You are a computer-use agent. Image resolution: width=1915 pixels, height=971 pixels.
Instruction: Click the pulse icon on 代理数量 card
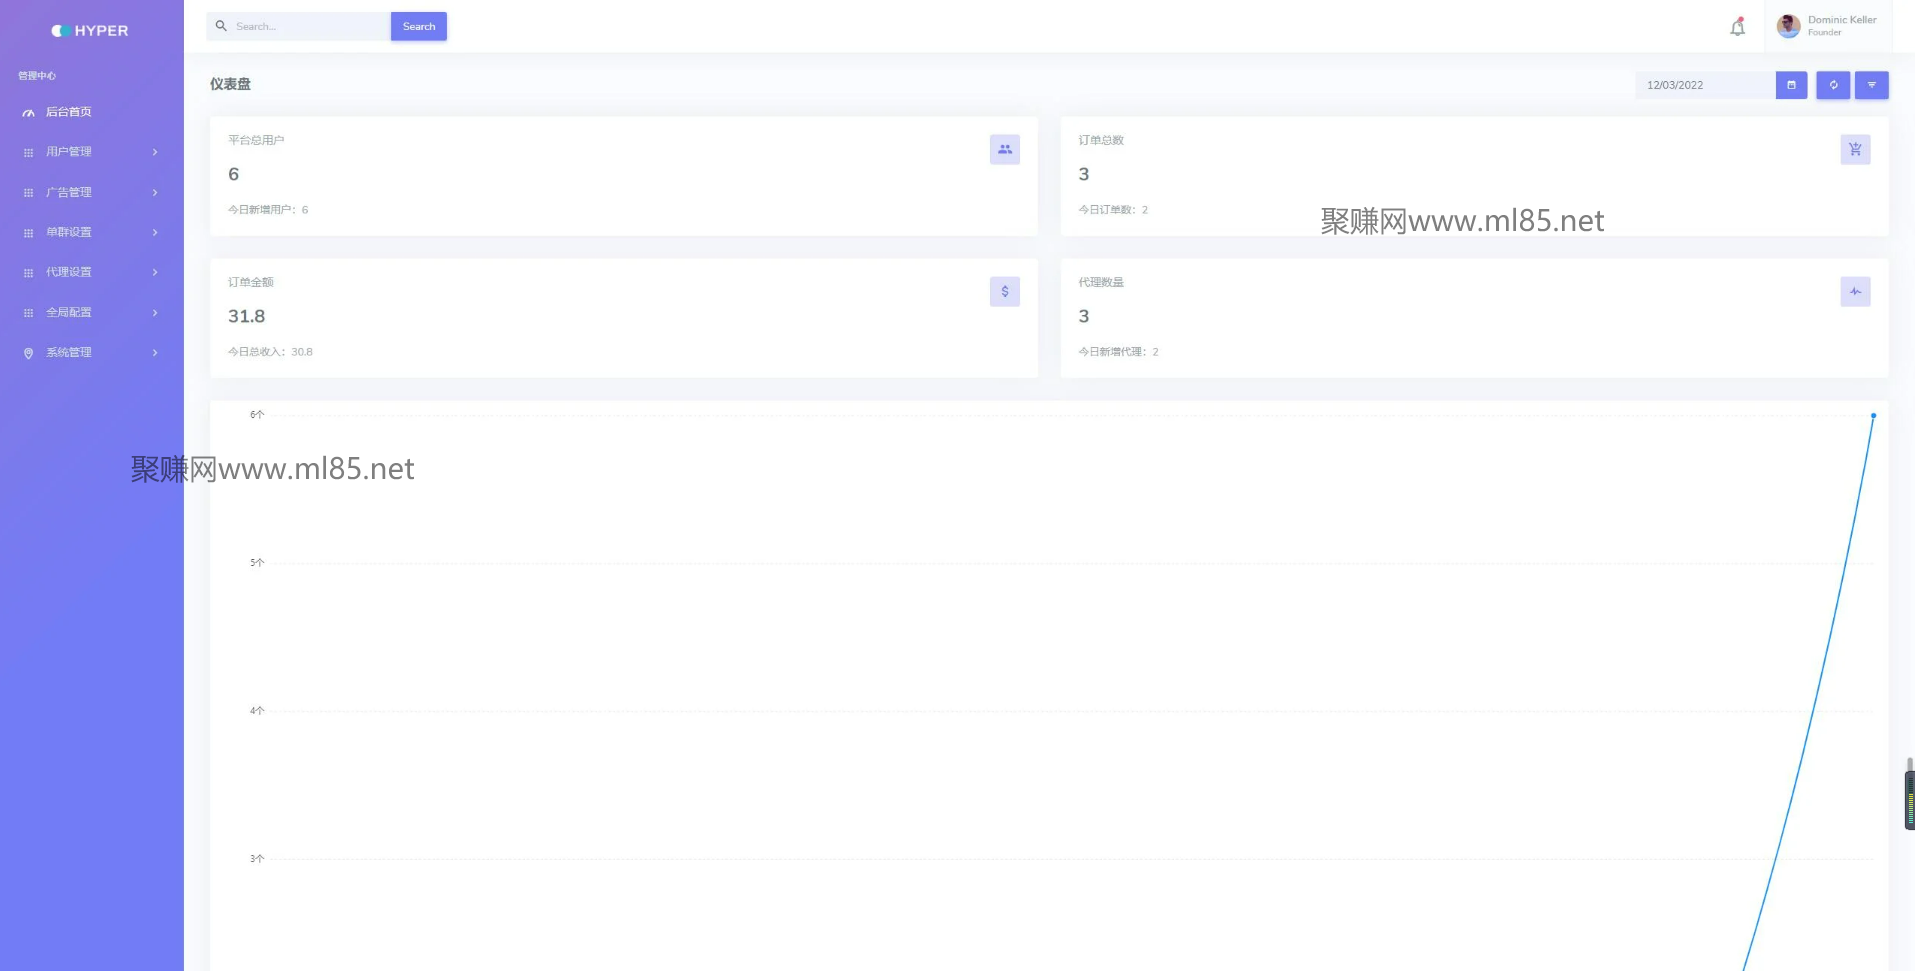(1855, 292)
